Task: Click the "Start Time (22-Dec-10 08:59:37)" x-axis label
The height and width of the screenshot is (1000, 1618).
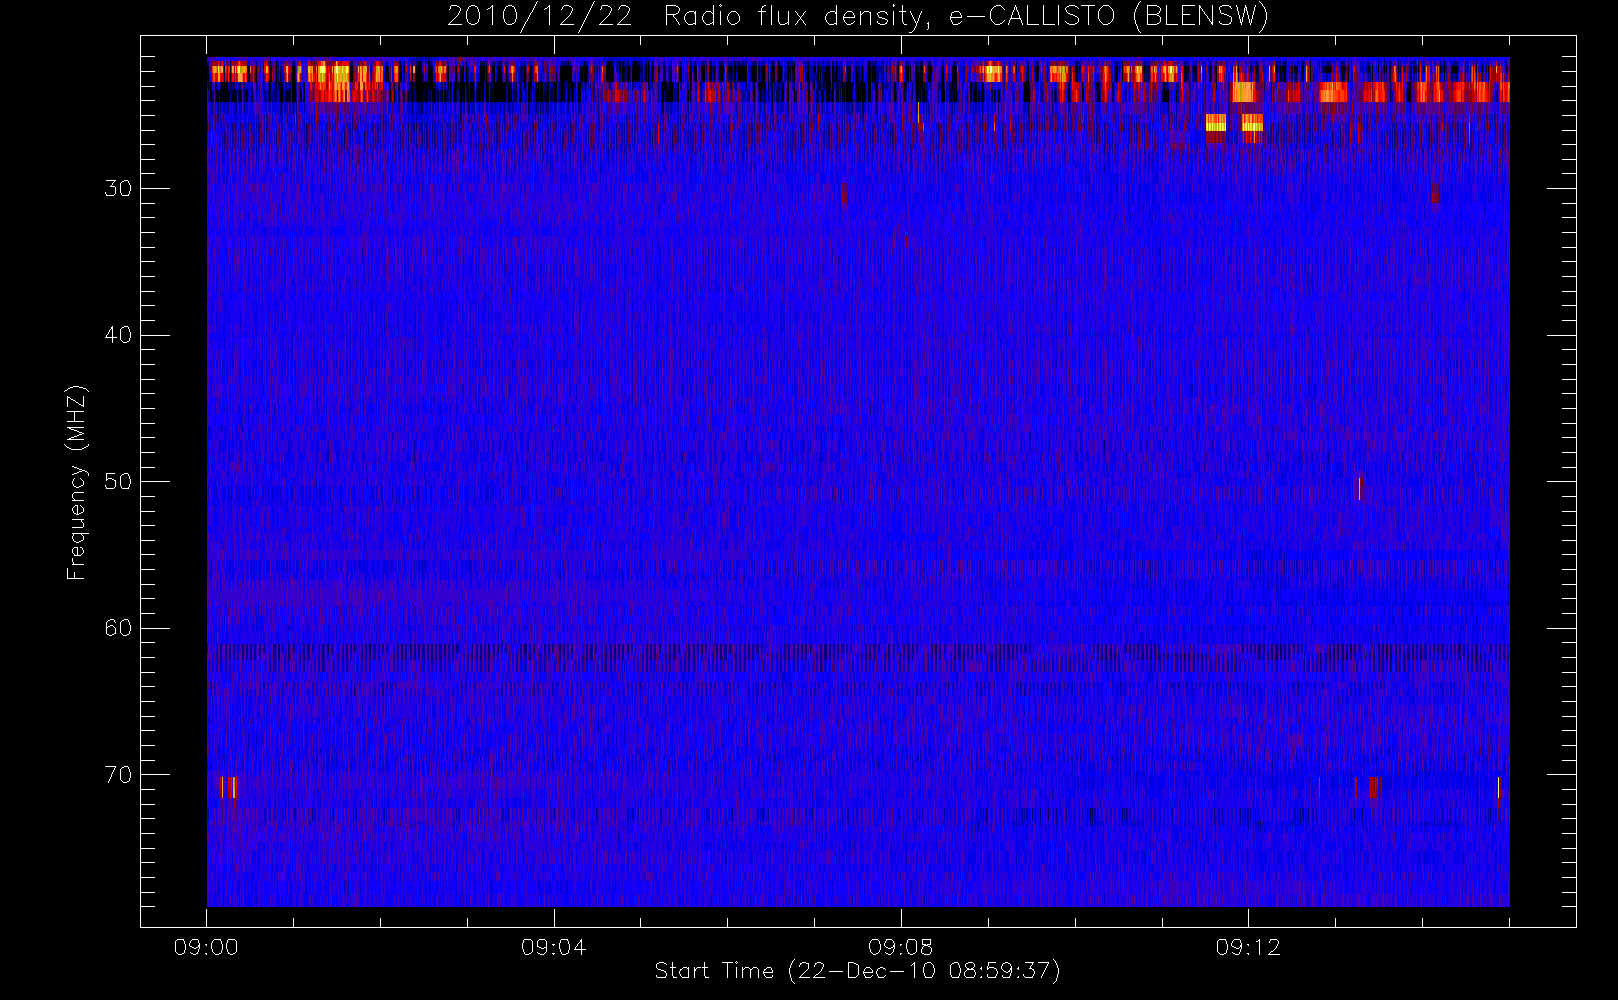Action: tap(857, 971)
